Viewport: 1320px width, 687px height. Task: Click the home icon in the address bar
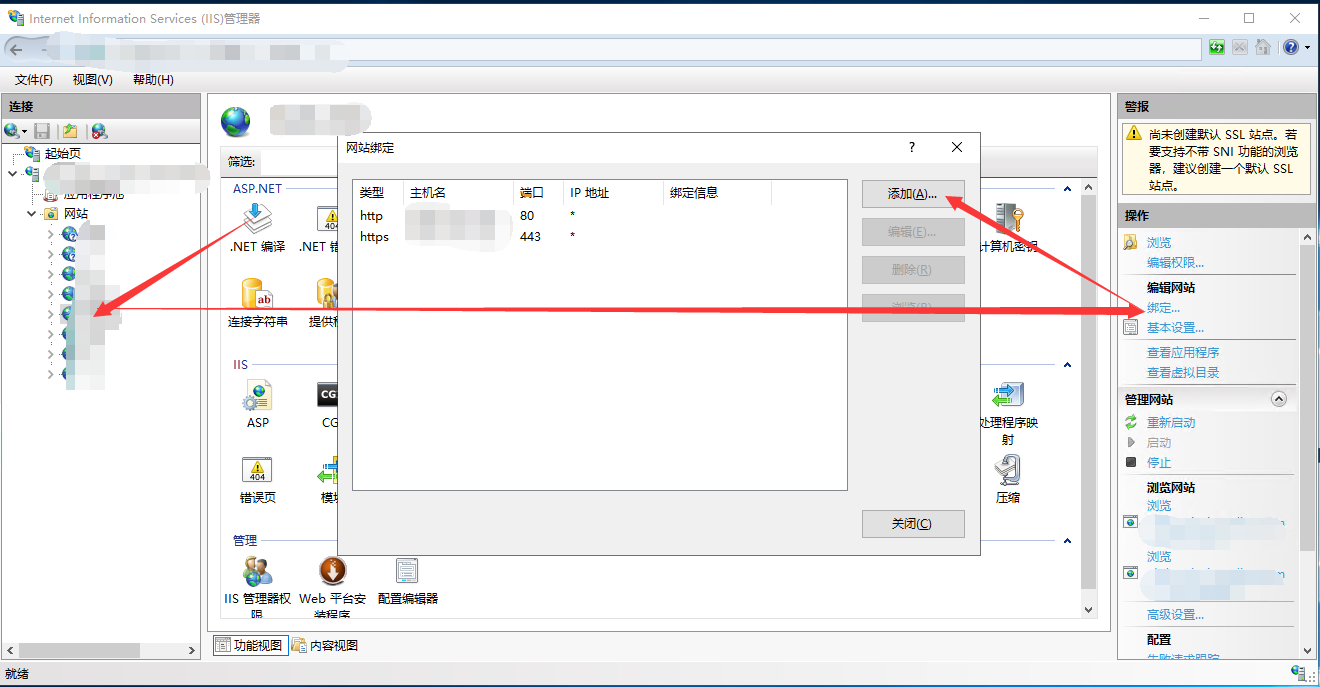[x=1262, y=47]
